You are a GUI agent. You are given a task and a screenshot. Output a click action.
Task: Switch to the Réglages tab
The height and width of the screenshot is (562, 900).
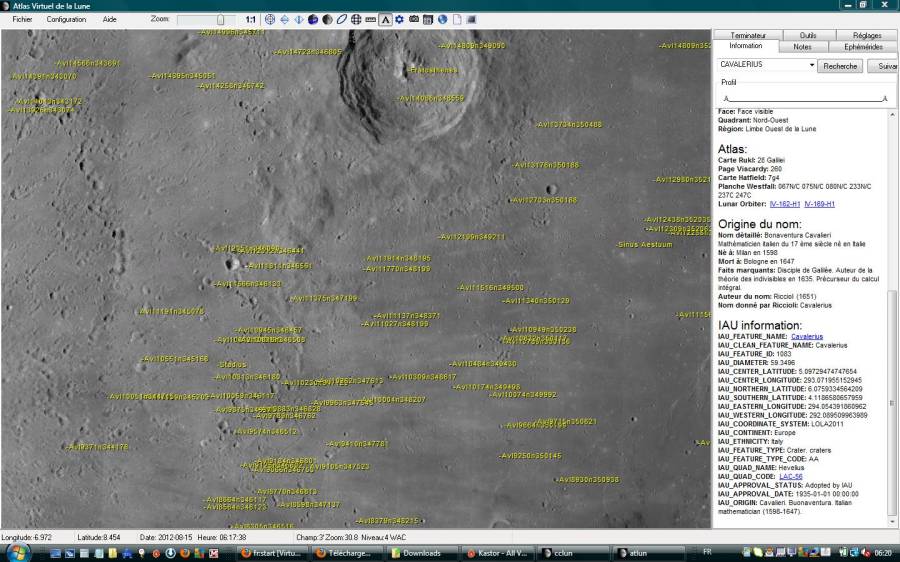(x=867, y=36)
